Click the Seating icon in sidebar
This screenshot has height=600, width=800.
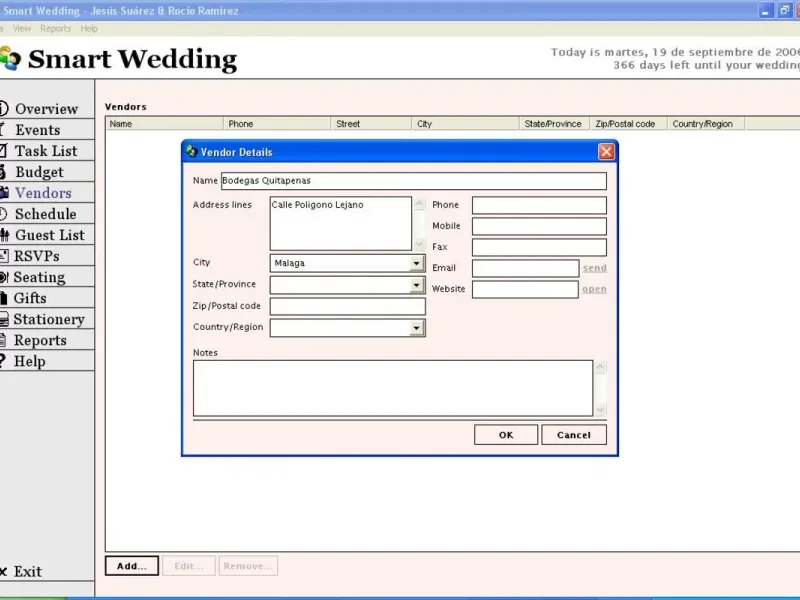pos(4,277)
